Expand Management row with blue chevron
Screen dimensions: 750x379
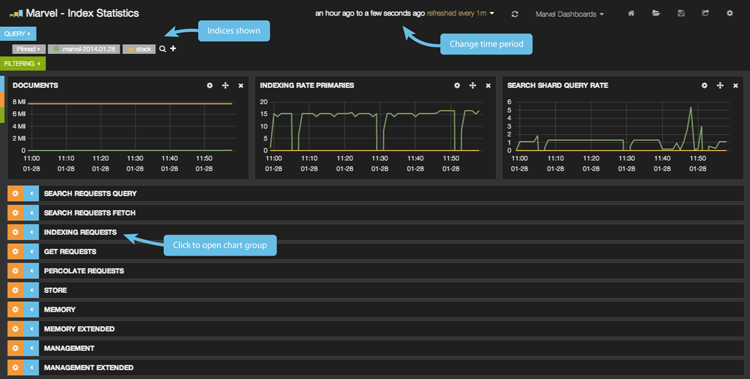click(31, 348)
